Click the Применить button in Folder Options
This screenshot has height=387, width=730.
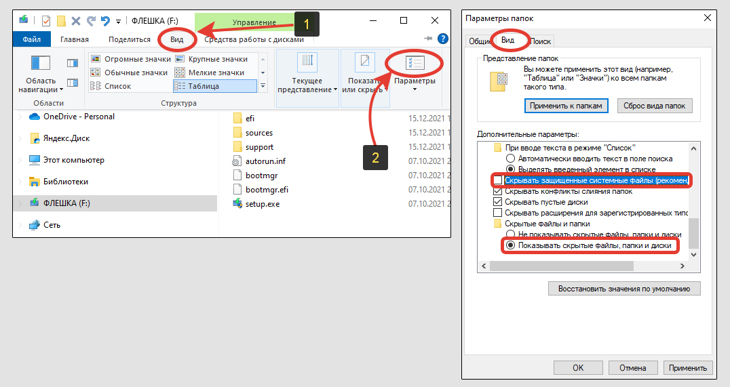688,367
